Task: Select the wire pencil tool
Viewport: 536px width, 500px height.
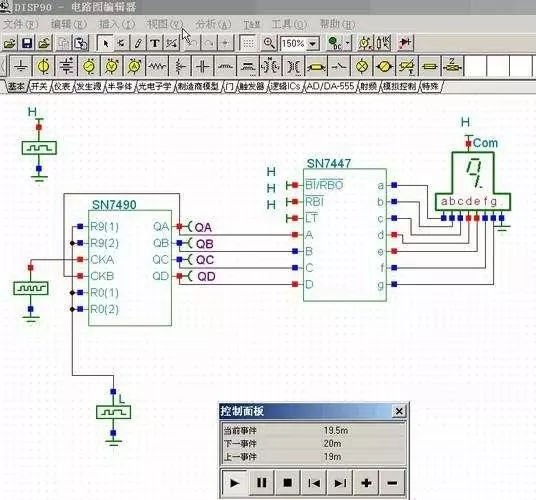Action: click(x=138, y=43)
